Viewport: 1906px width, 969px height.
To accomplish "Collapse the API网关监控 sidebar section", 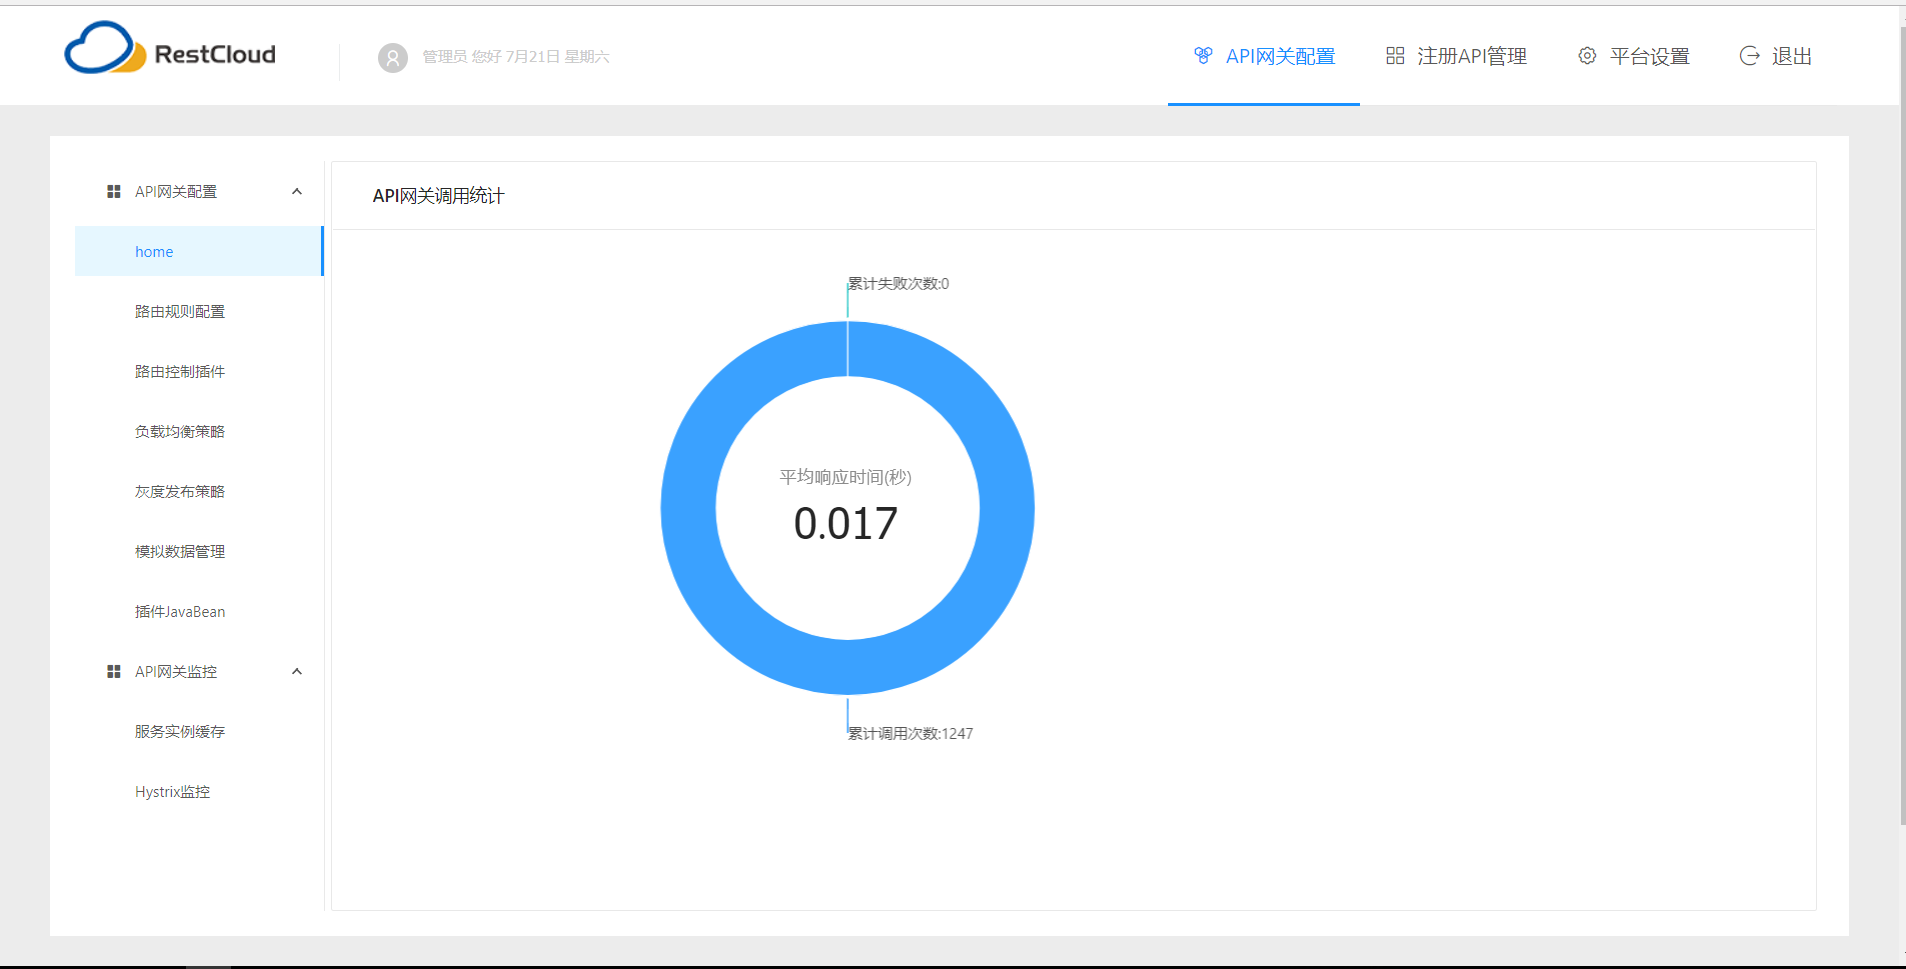I will 296,671.
